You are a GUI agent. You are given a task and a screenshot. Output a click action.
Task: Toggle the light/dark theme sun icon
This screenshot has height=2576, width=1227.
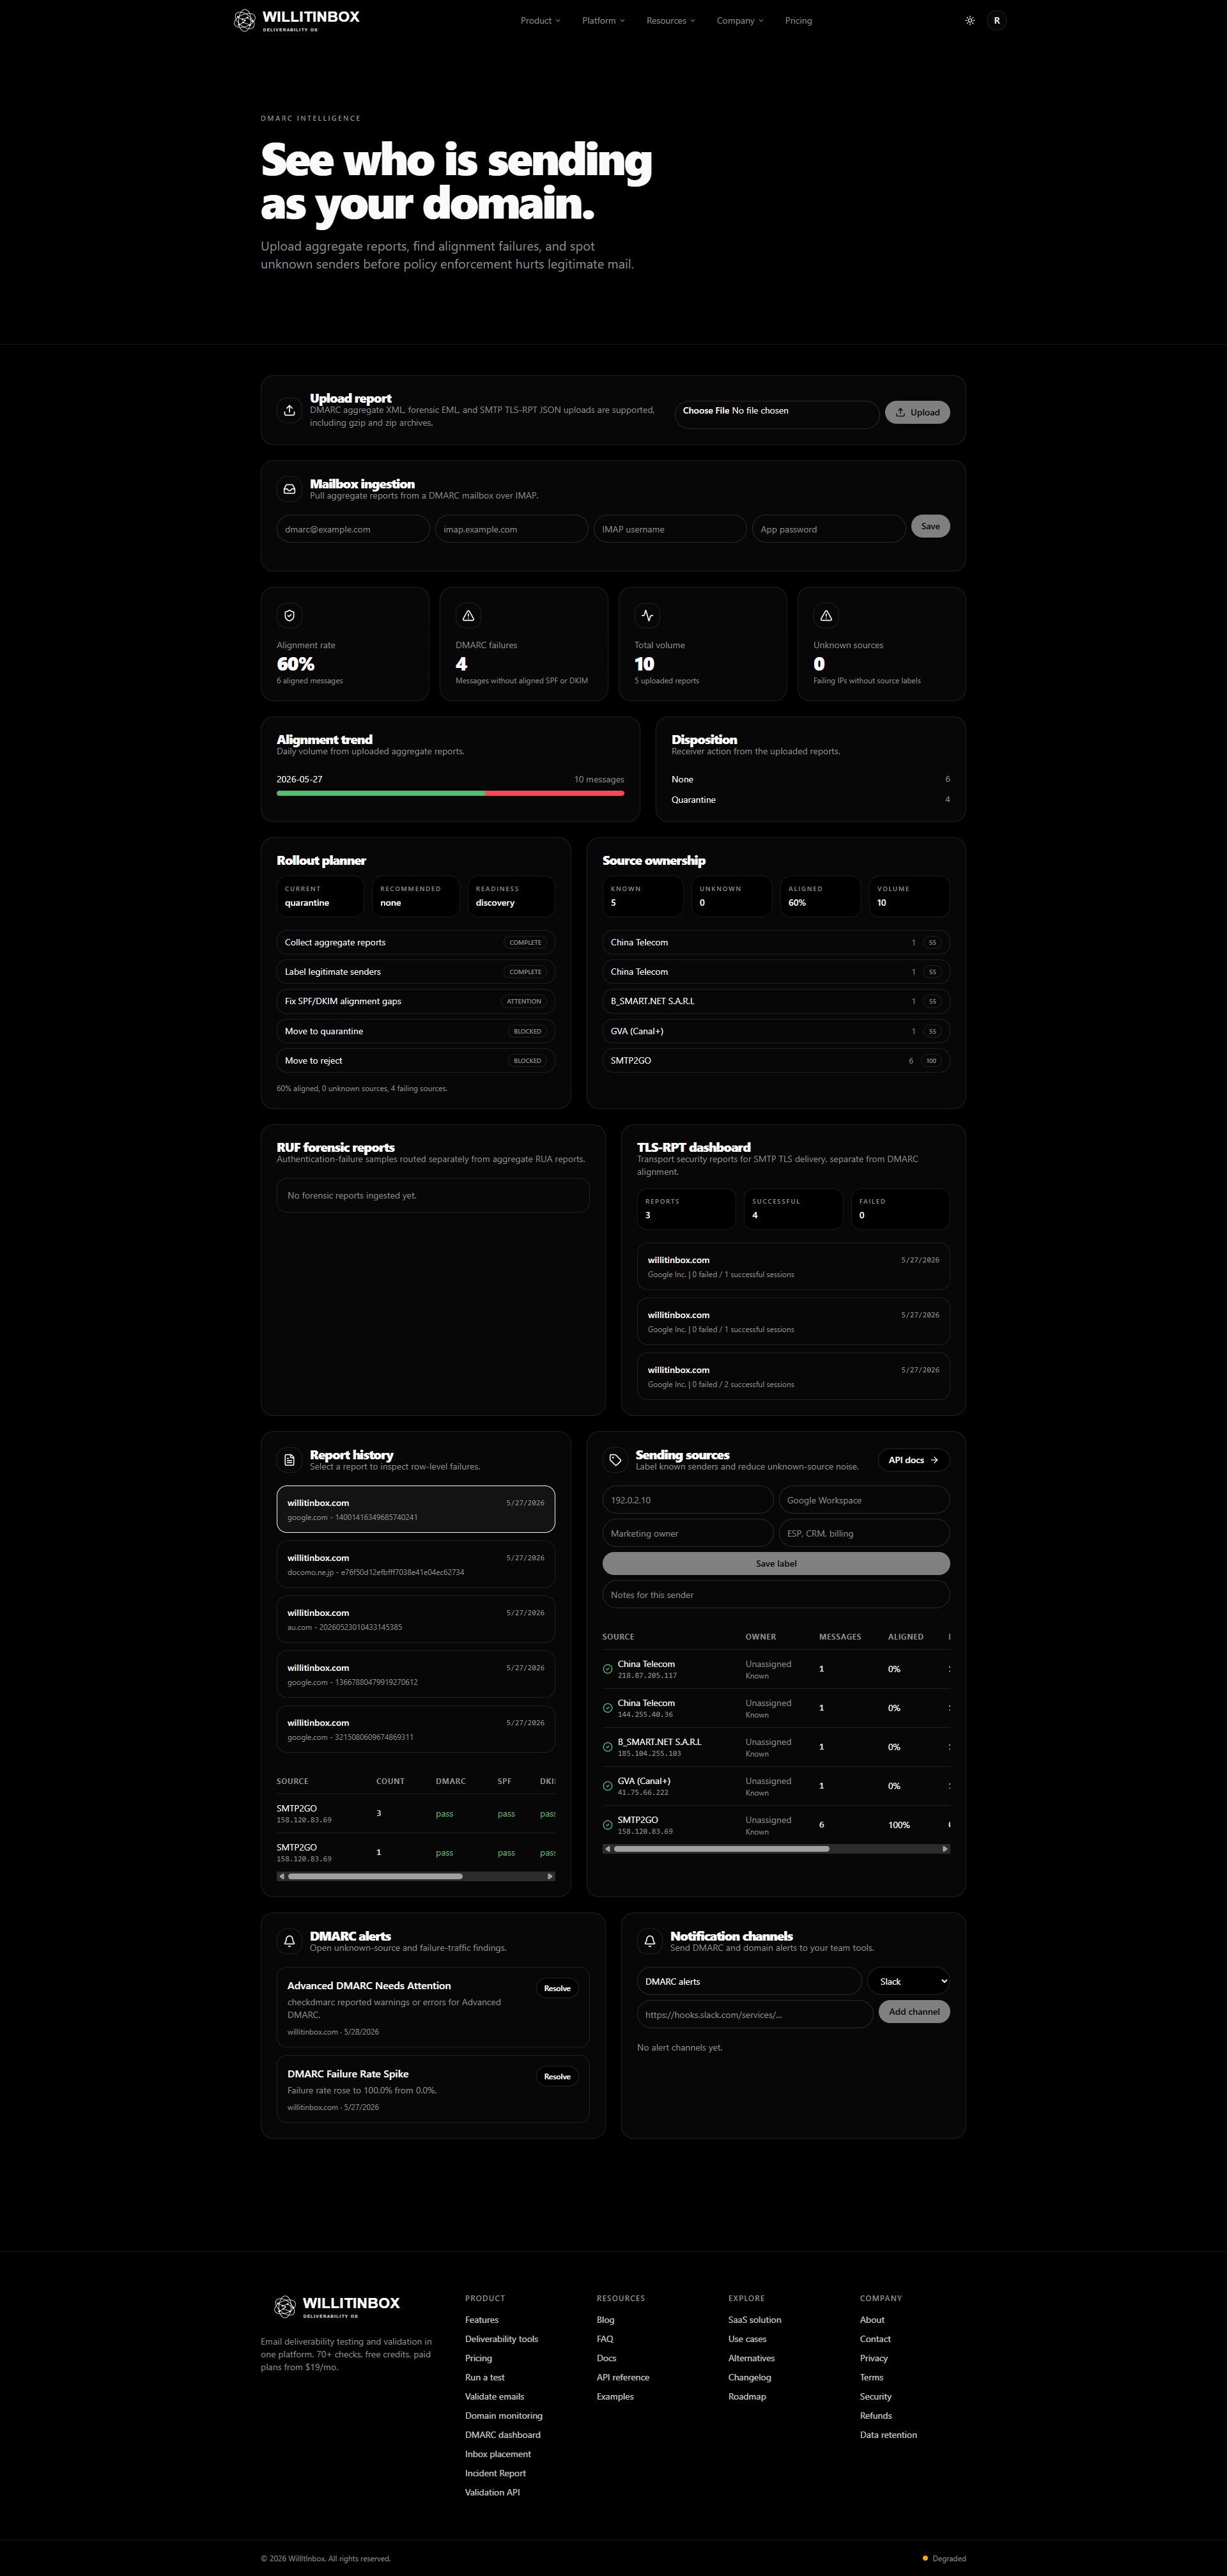click(x=969, y=20)
